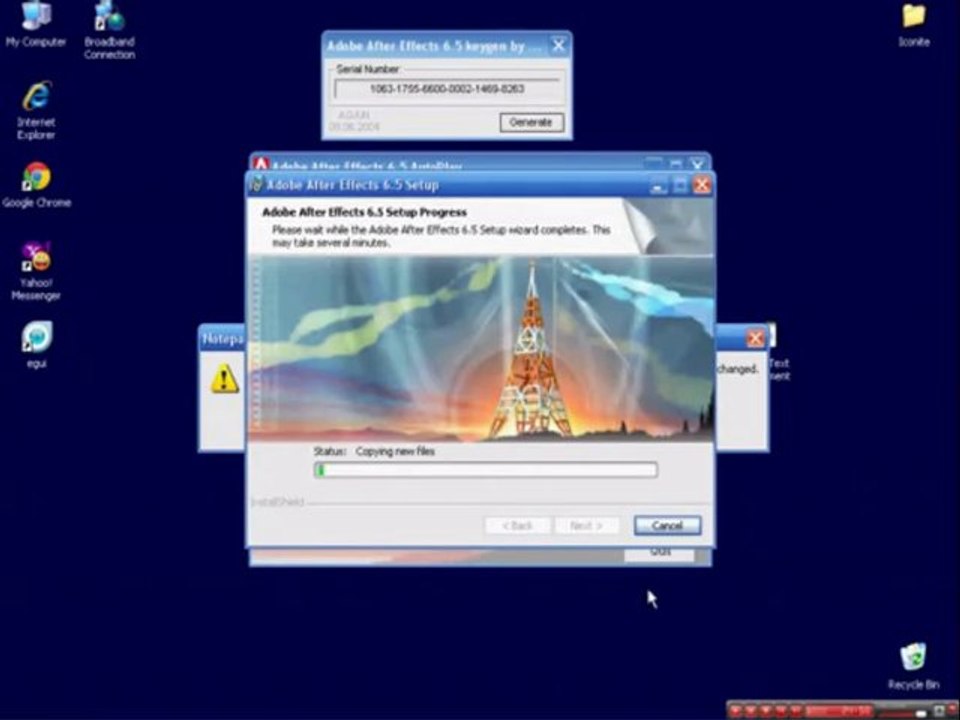
Task: Click the Serial Number field in the keygen
Action: (447, 89)
